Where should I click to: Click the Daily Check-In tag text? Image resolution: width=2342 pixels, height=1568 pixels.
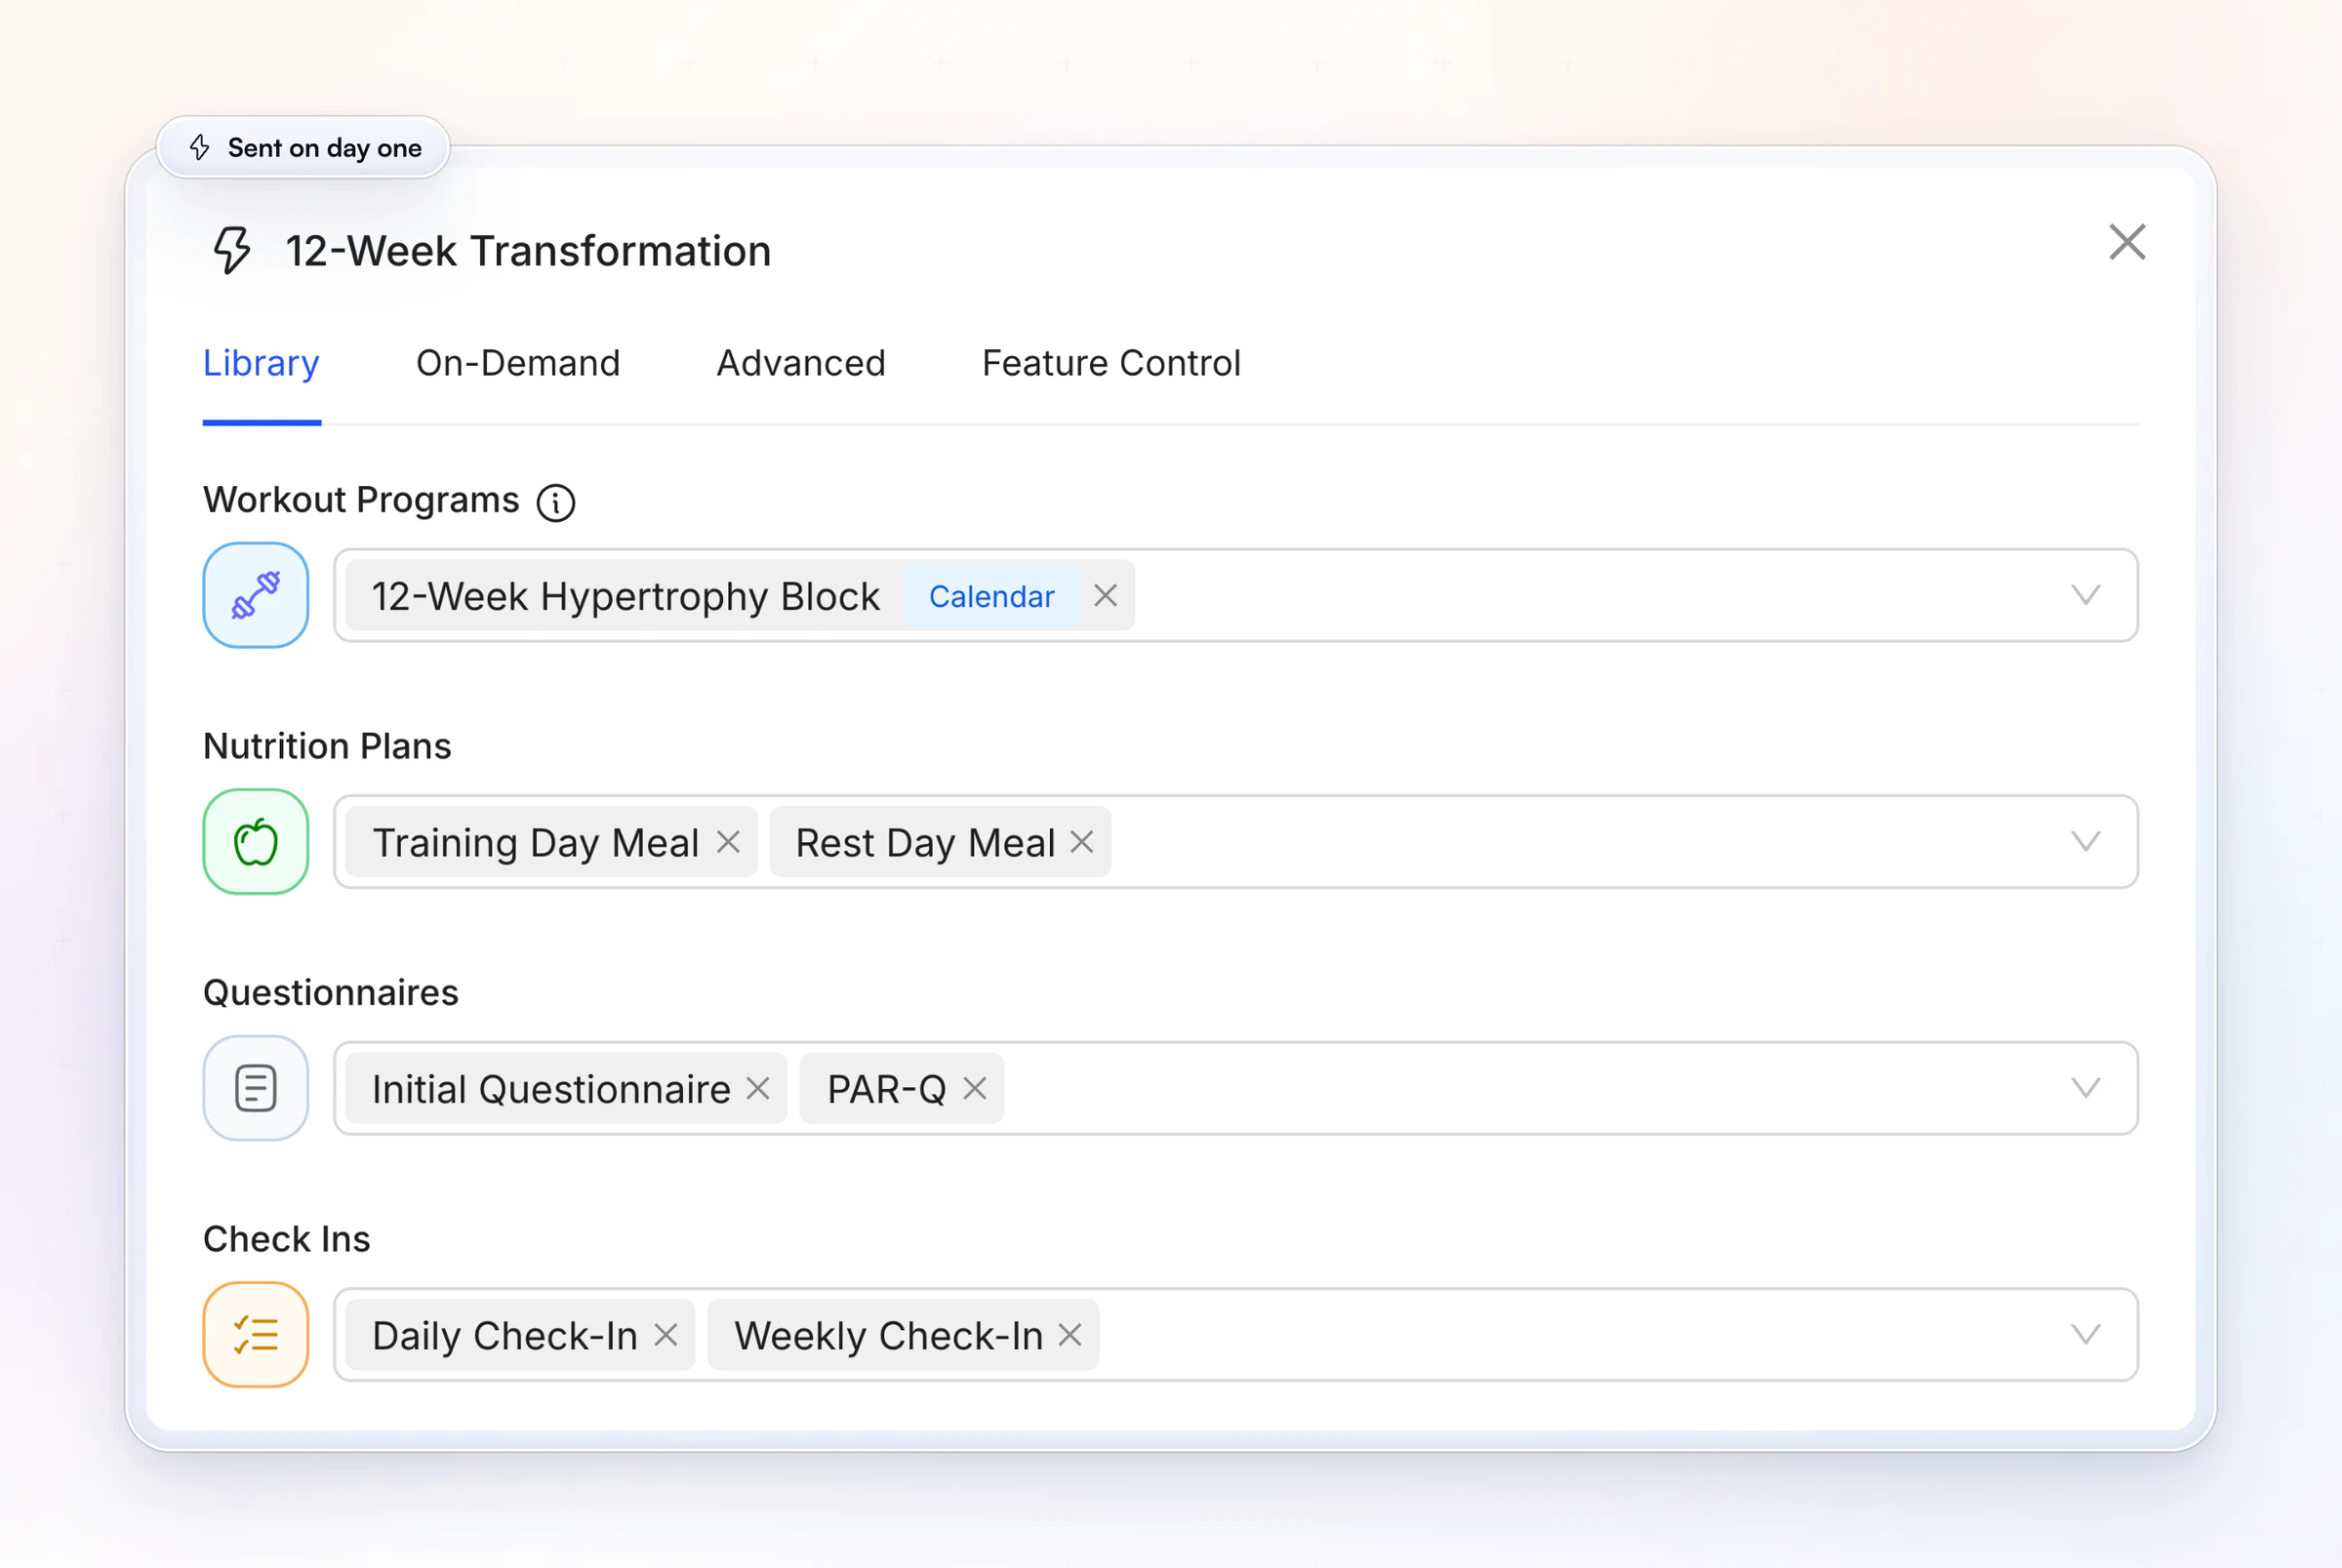pyautogui.click(x=505, y=1335)
